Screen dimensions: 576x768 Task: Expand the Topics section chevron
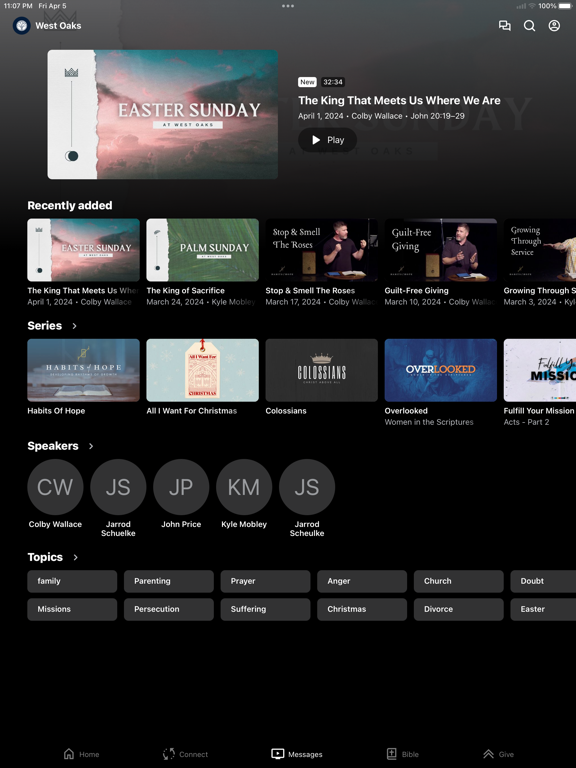tap(75, 557)
